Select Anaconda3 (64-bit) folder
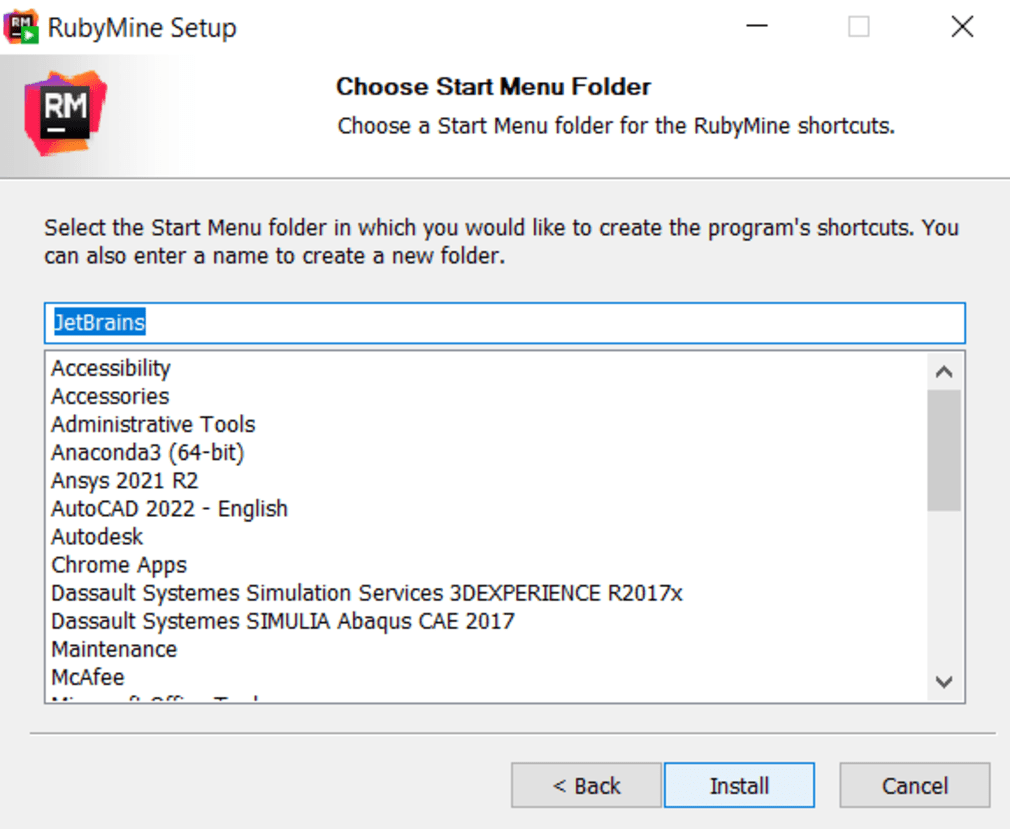Image resolution: width=1010 pixels, height=829 pixels. 147,452
